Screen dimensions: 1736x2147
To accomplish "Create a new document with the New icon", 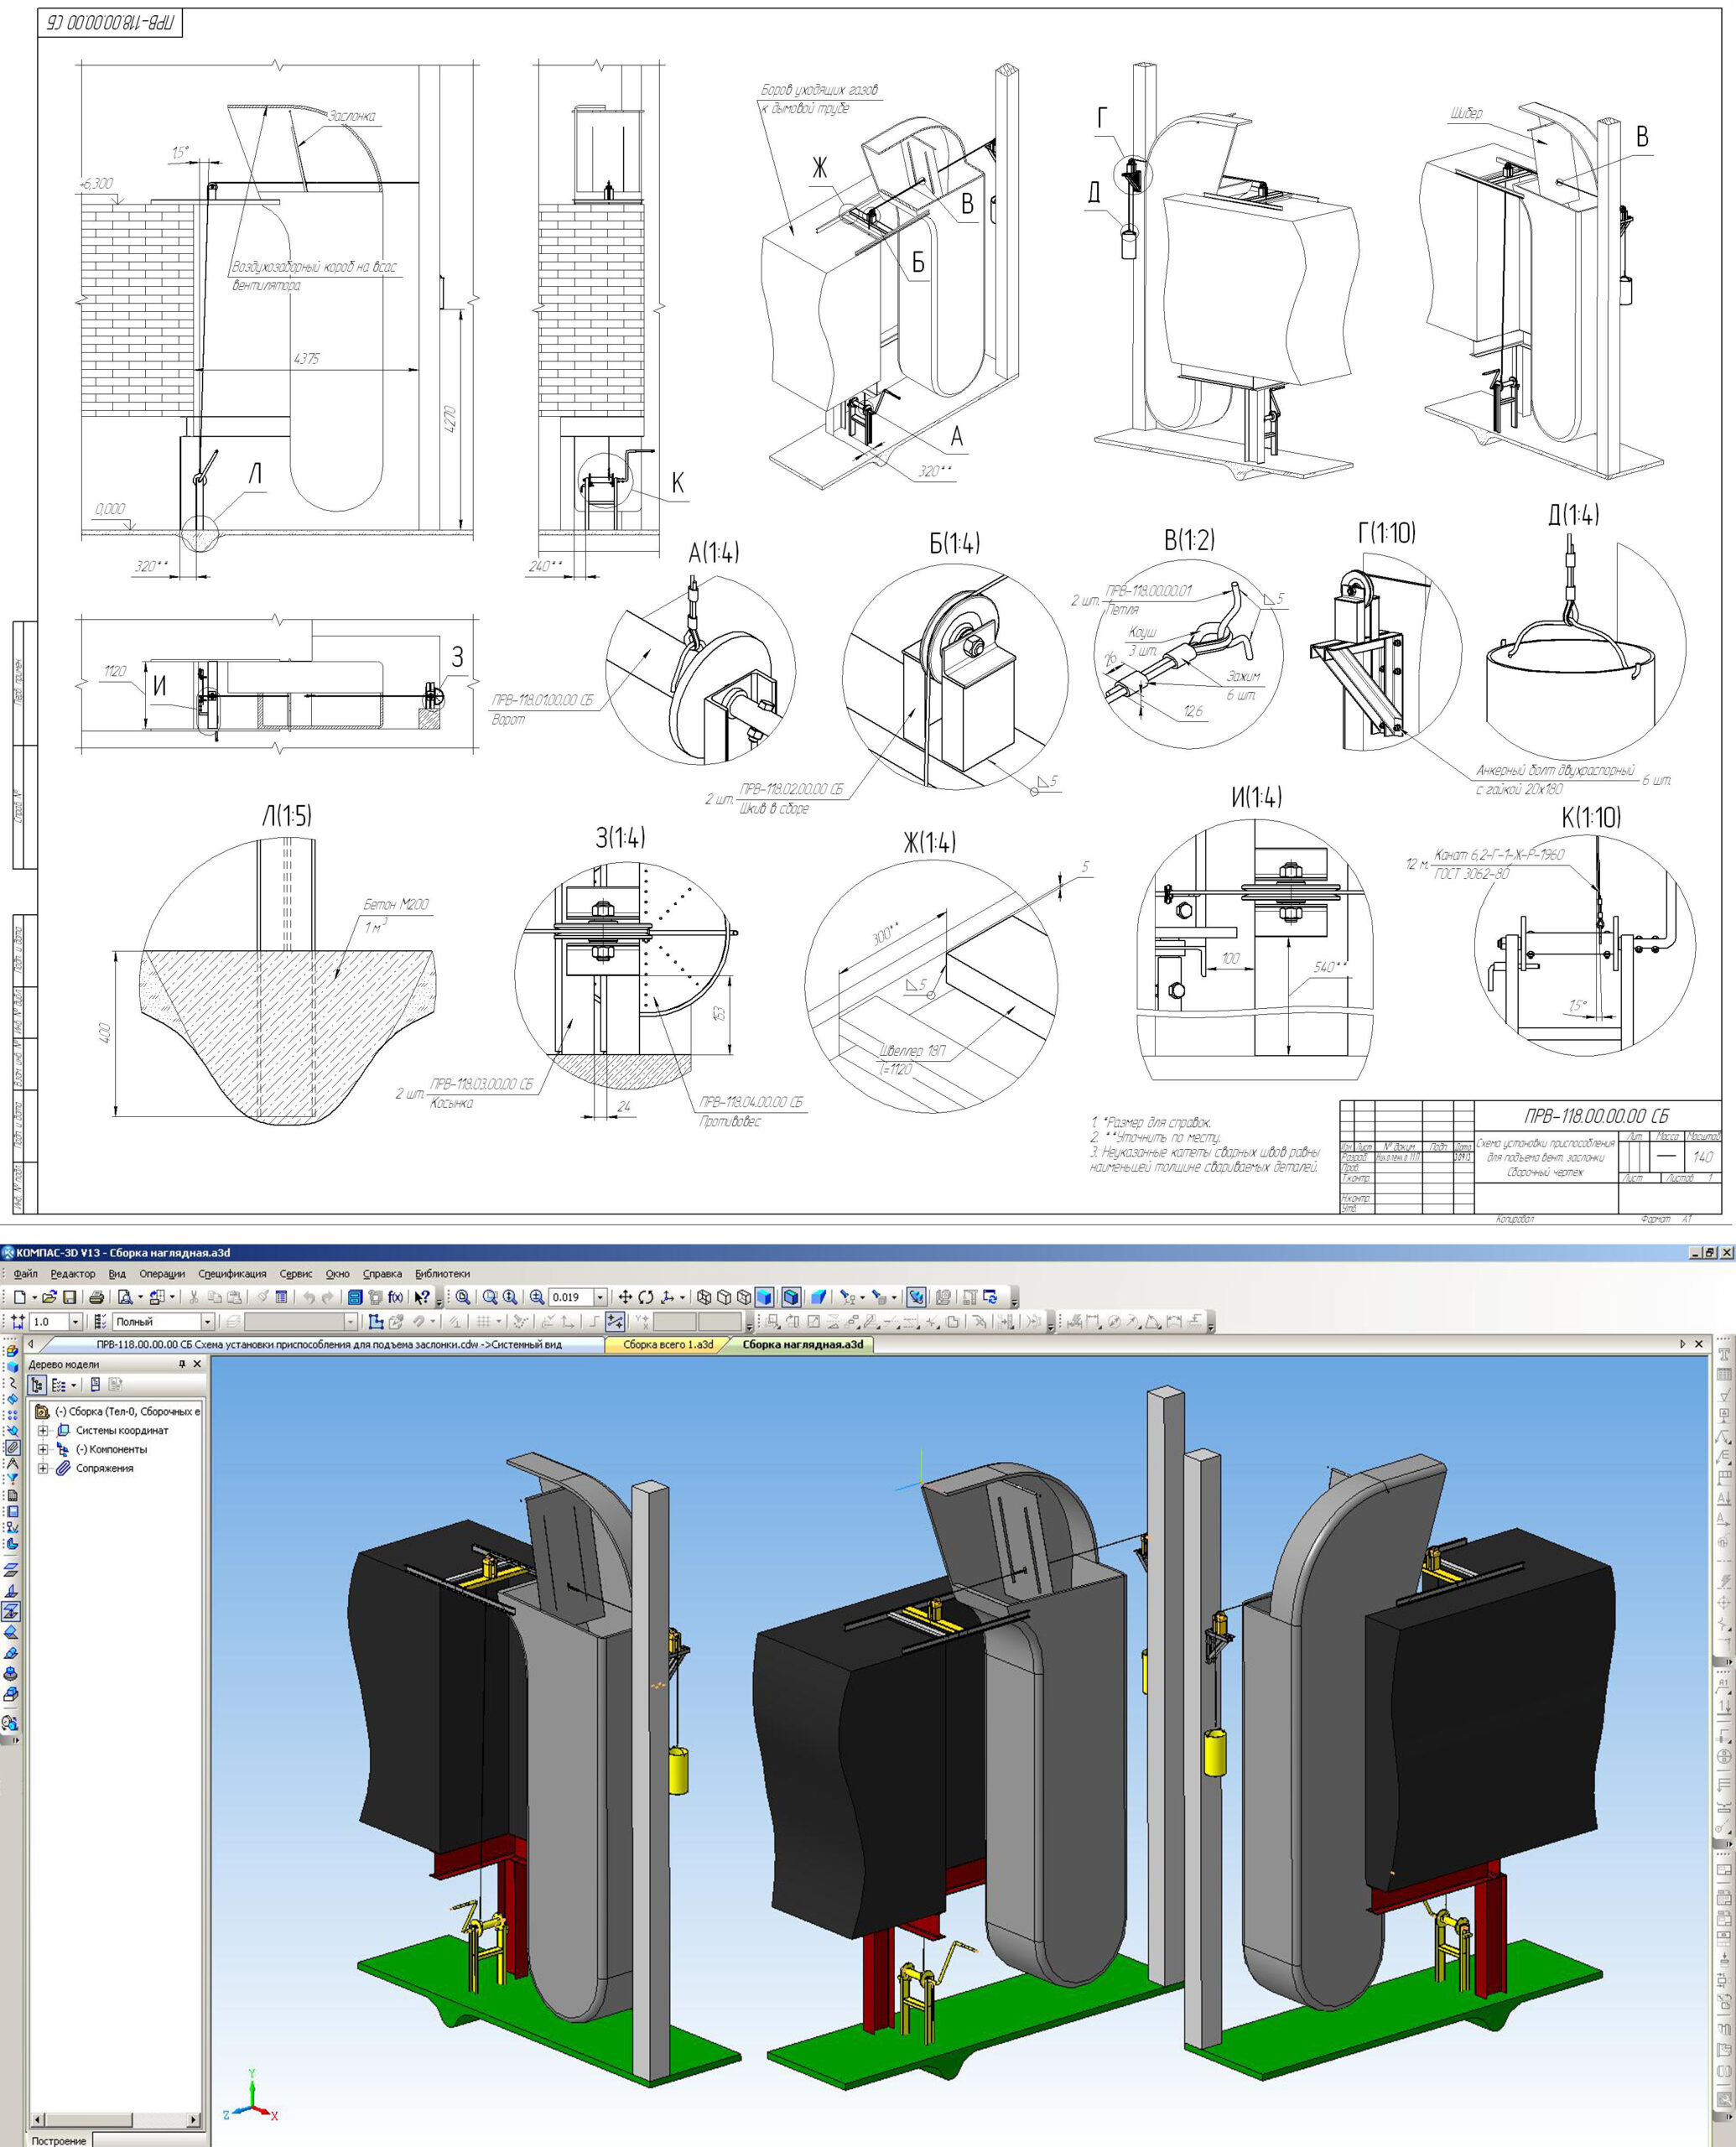I will click(20, 1297).
